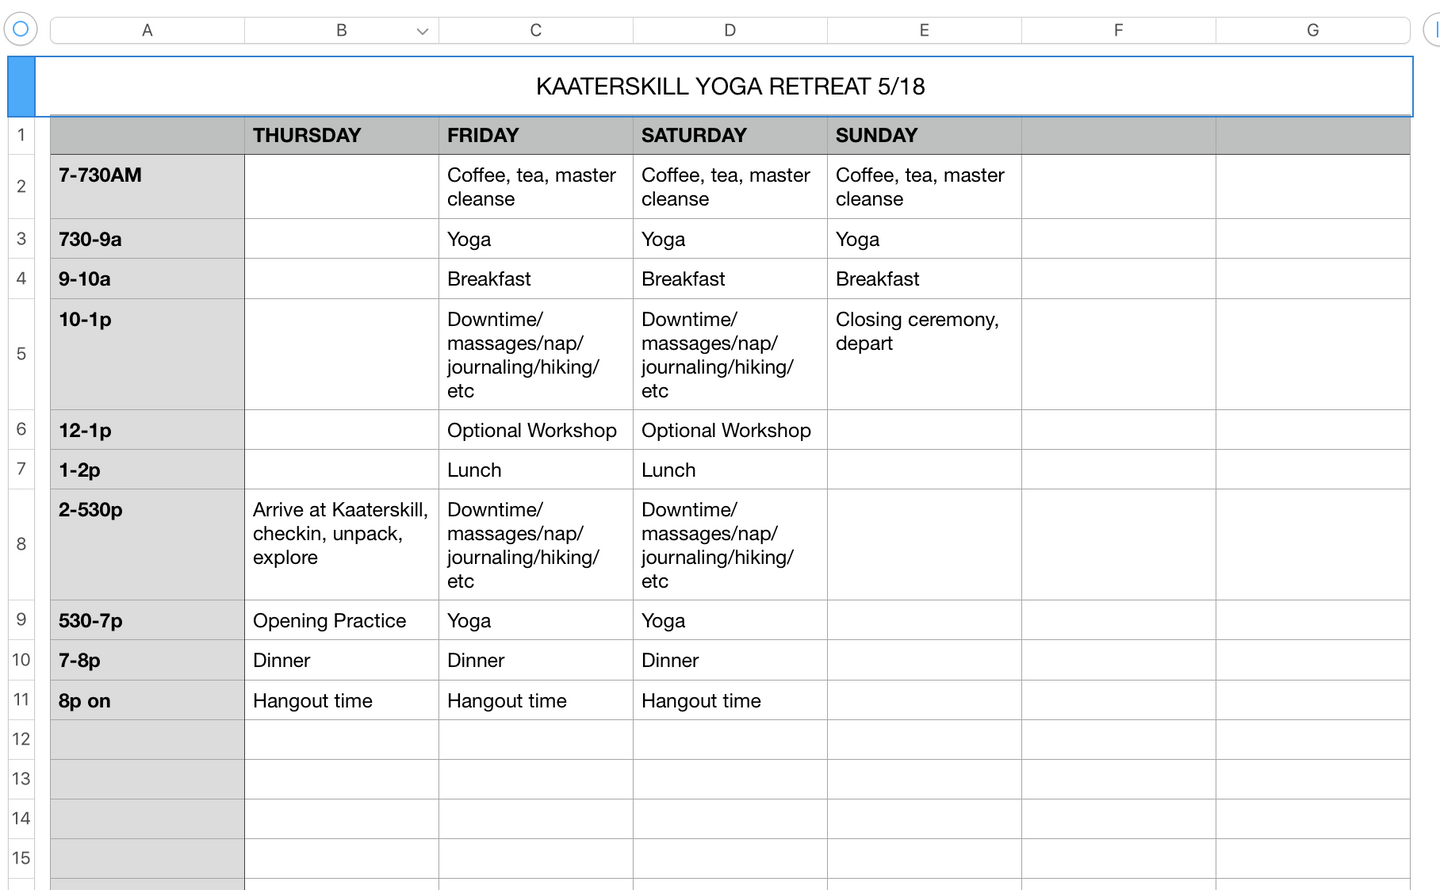Screen dimensions: 1440x890
Task: Click the row 12 header number
Action: (21, 739)
